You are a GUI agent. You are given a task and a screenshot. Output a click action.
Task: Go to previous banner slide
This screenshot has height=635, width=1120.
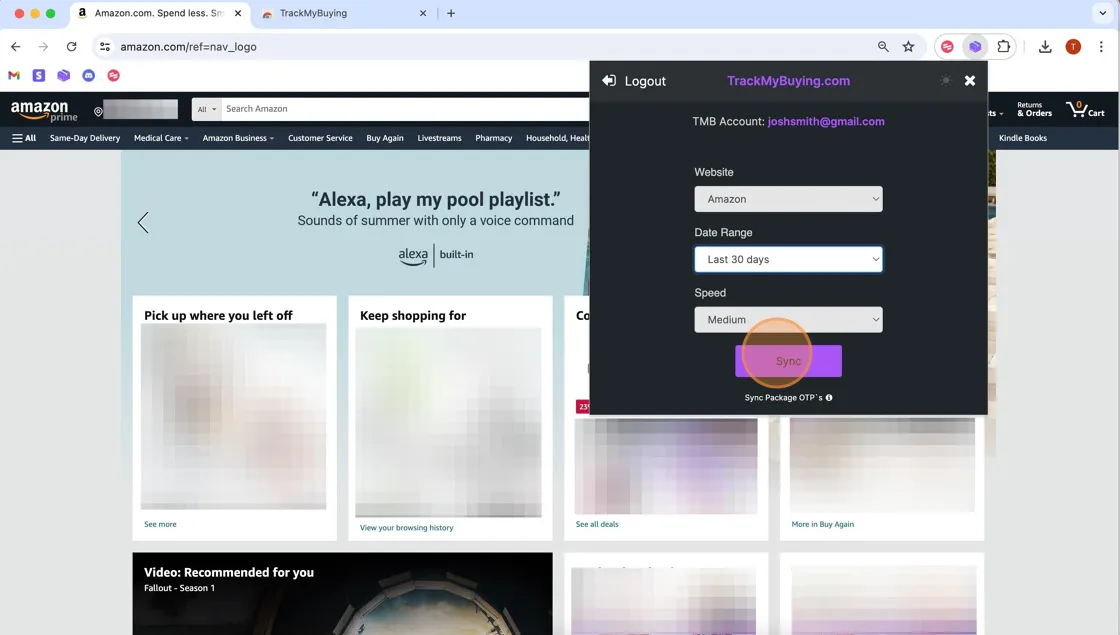[x=143, y=222]
